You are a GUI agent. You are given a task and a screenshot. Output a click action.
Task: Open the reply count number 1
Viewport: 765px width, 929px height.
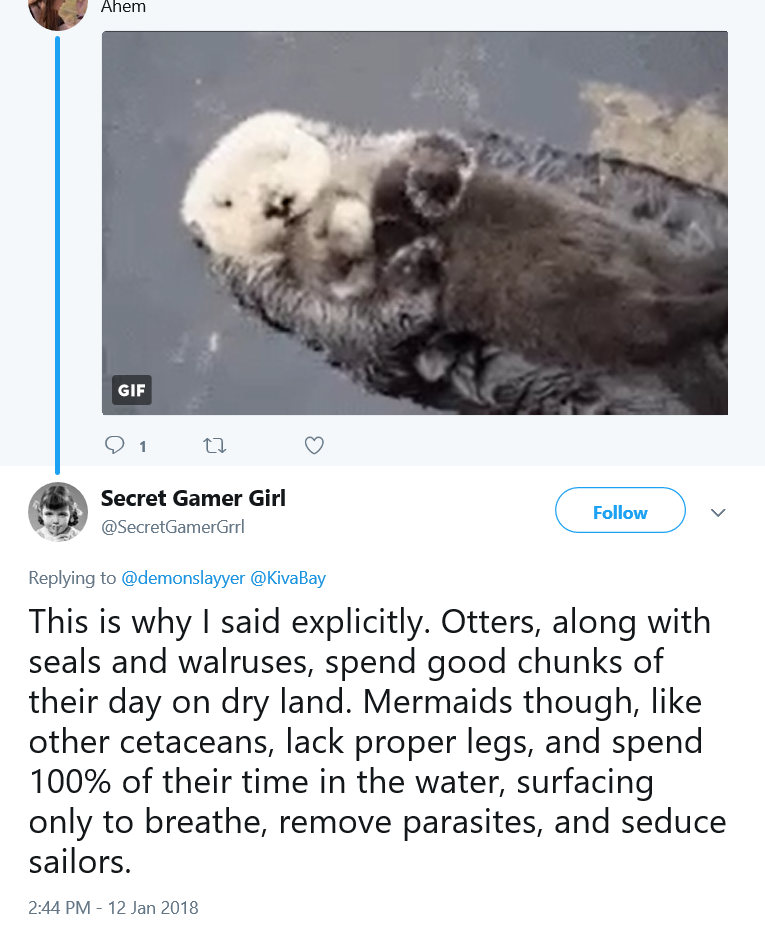coord(143,447)
